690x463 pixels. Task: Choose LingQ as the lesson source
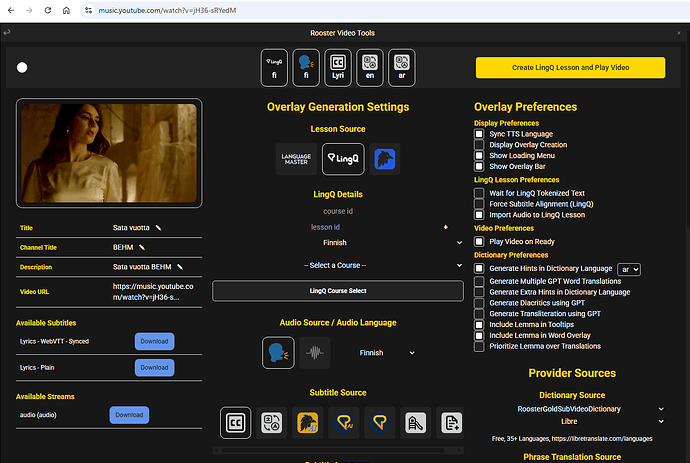[x=343, y=159]
